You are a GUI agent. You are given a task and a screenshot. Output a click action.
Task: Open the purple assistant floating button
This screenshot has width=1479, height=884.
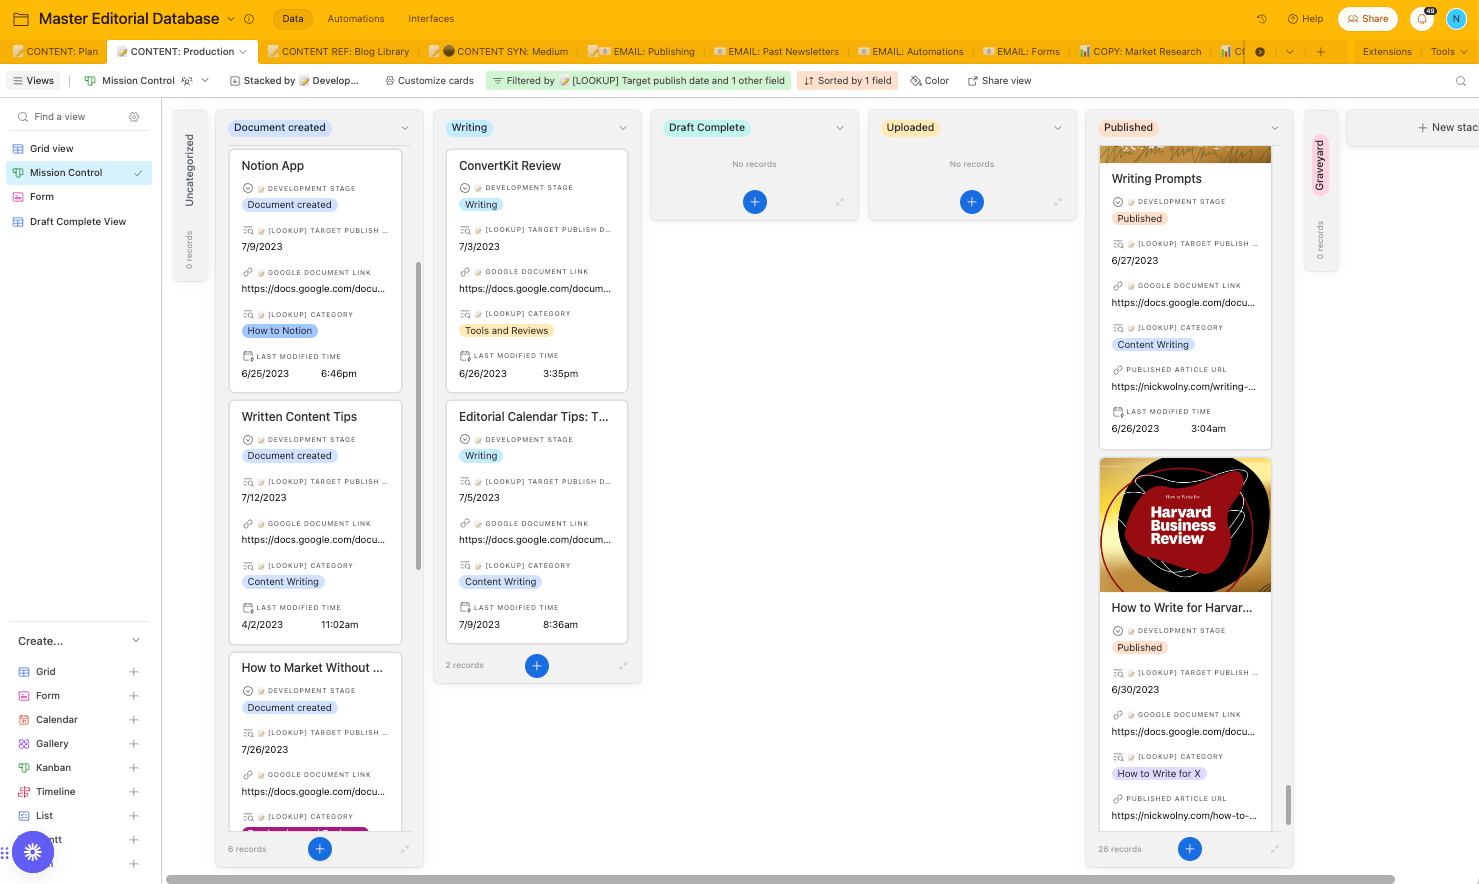tap(32, 852)
